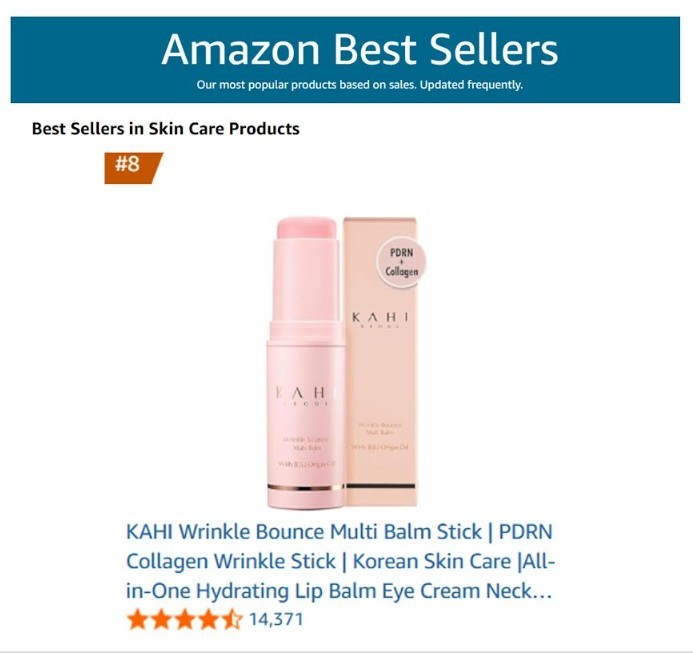Click the PDRN + Collagen round badge

tap(401, 263)
